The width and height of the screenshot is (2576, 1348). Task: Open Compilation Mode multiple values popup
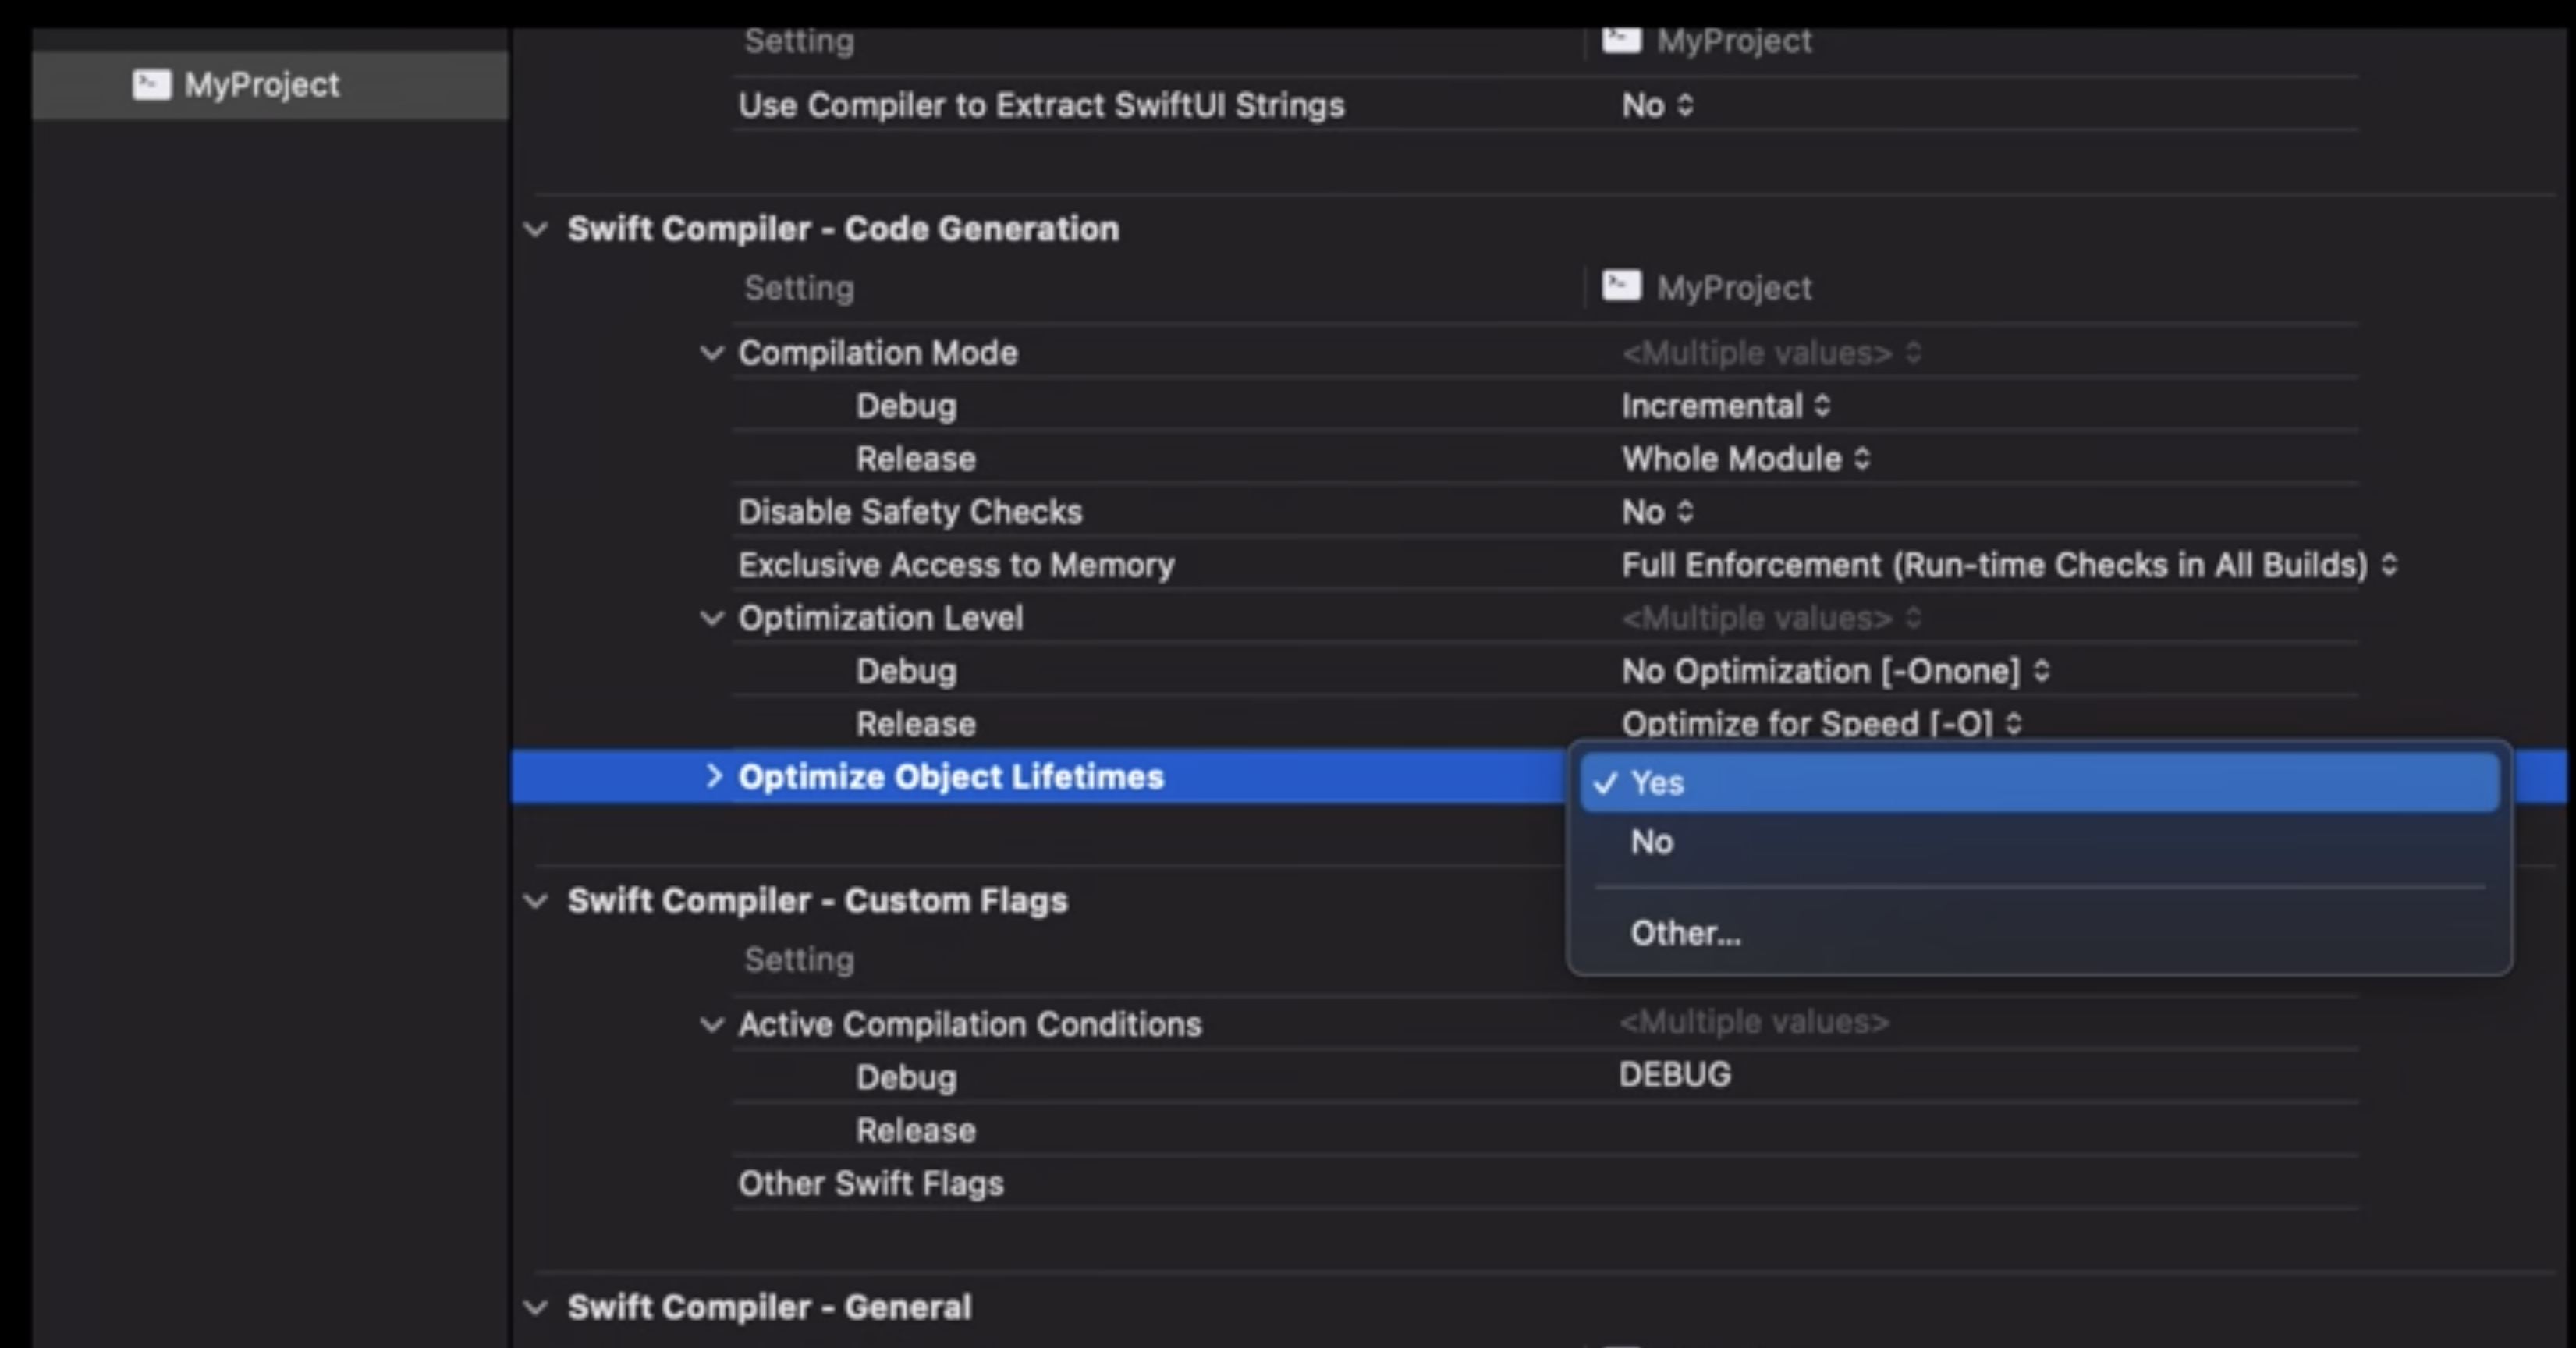(1771, 353)
